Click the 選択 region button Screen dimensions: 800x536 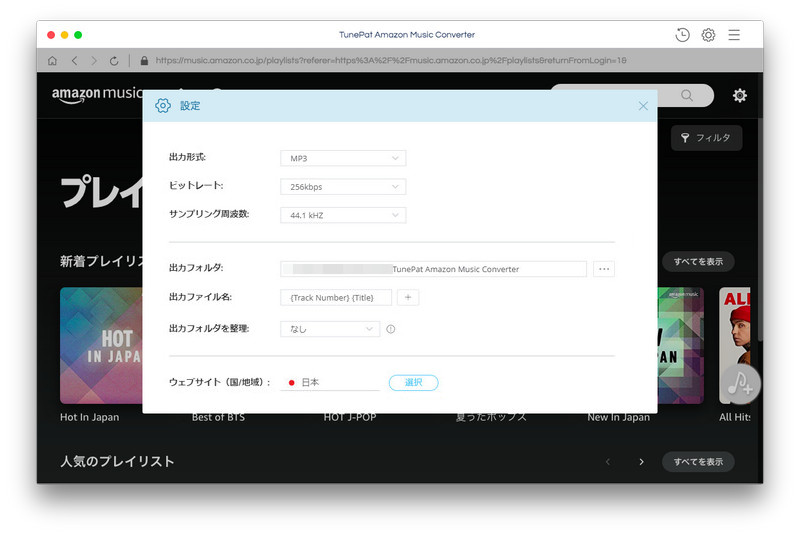click(413, 382)
